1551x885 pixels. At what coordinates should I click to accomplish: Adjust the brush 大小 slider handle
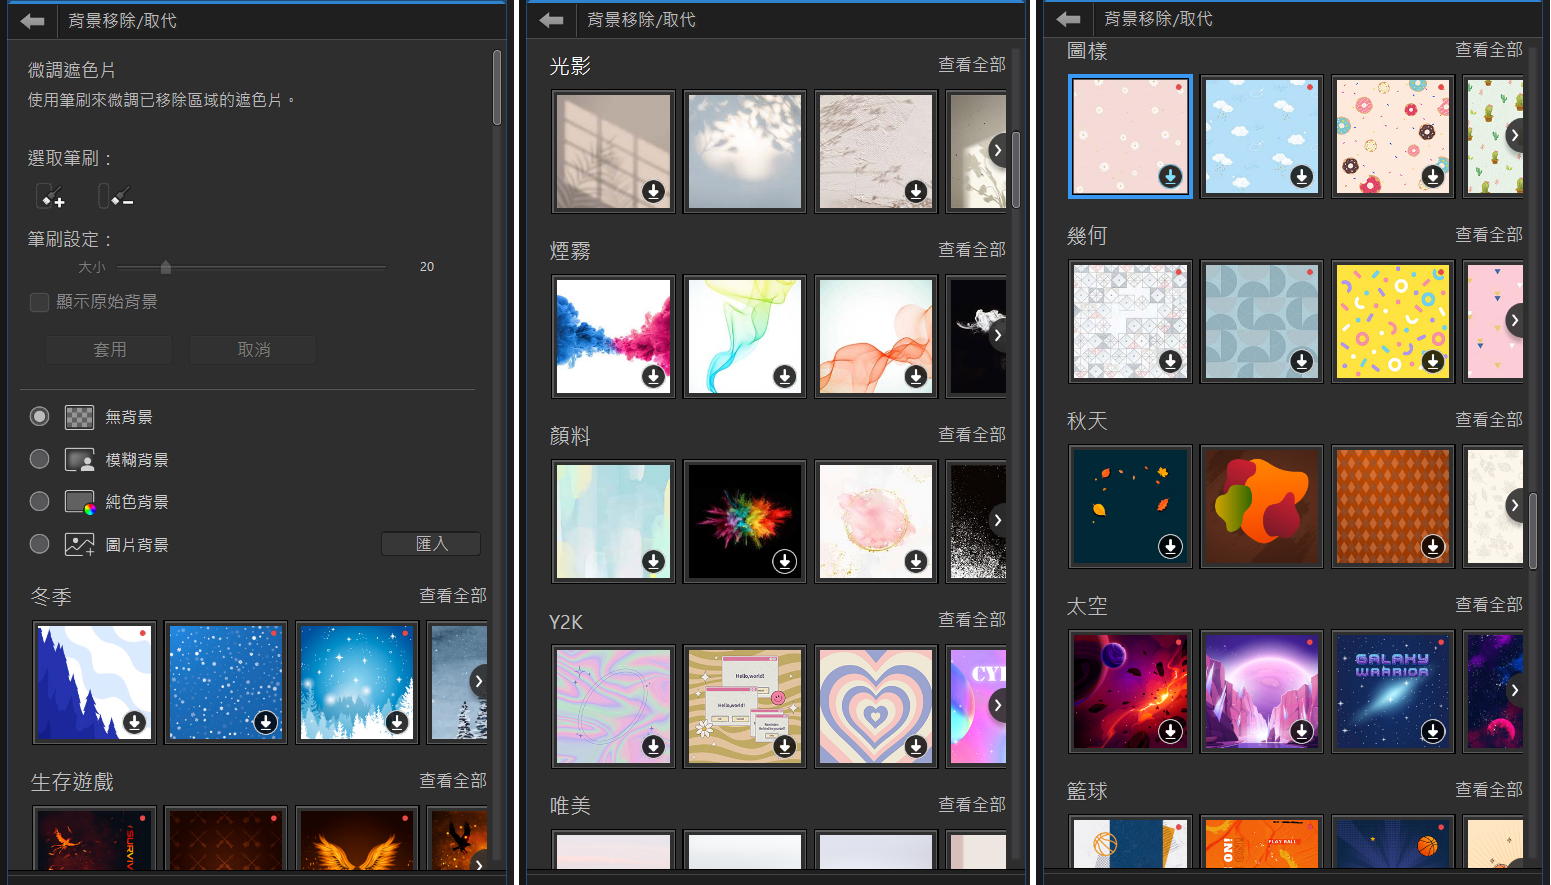click(x=166, y=267)
